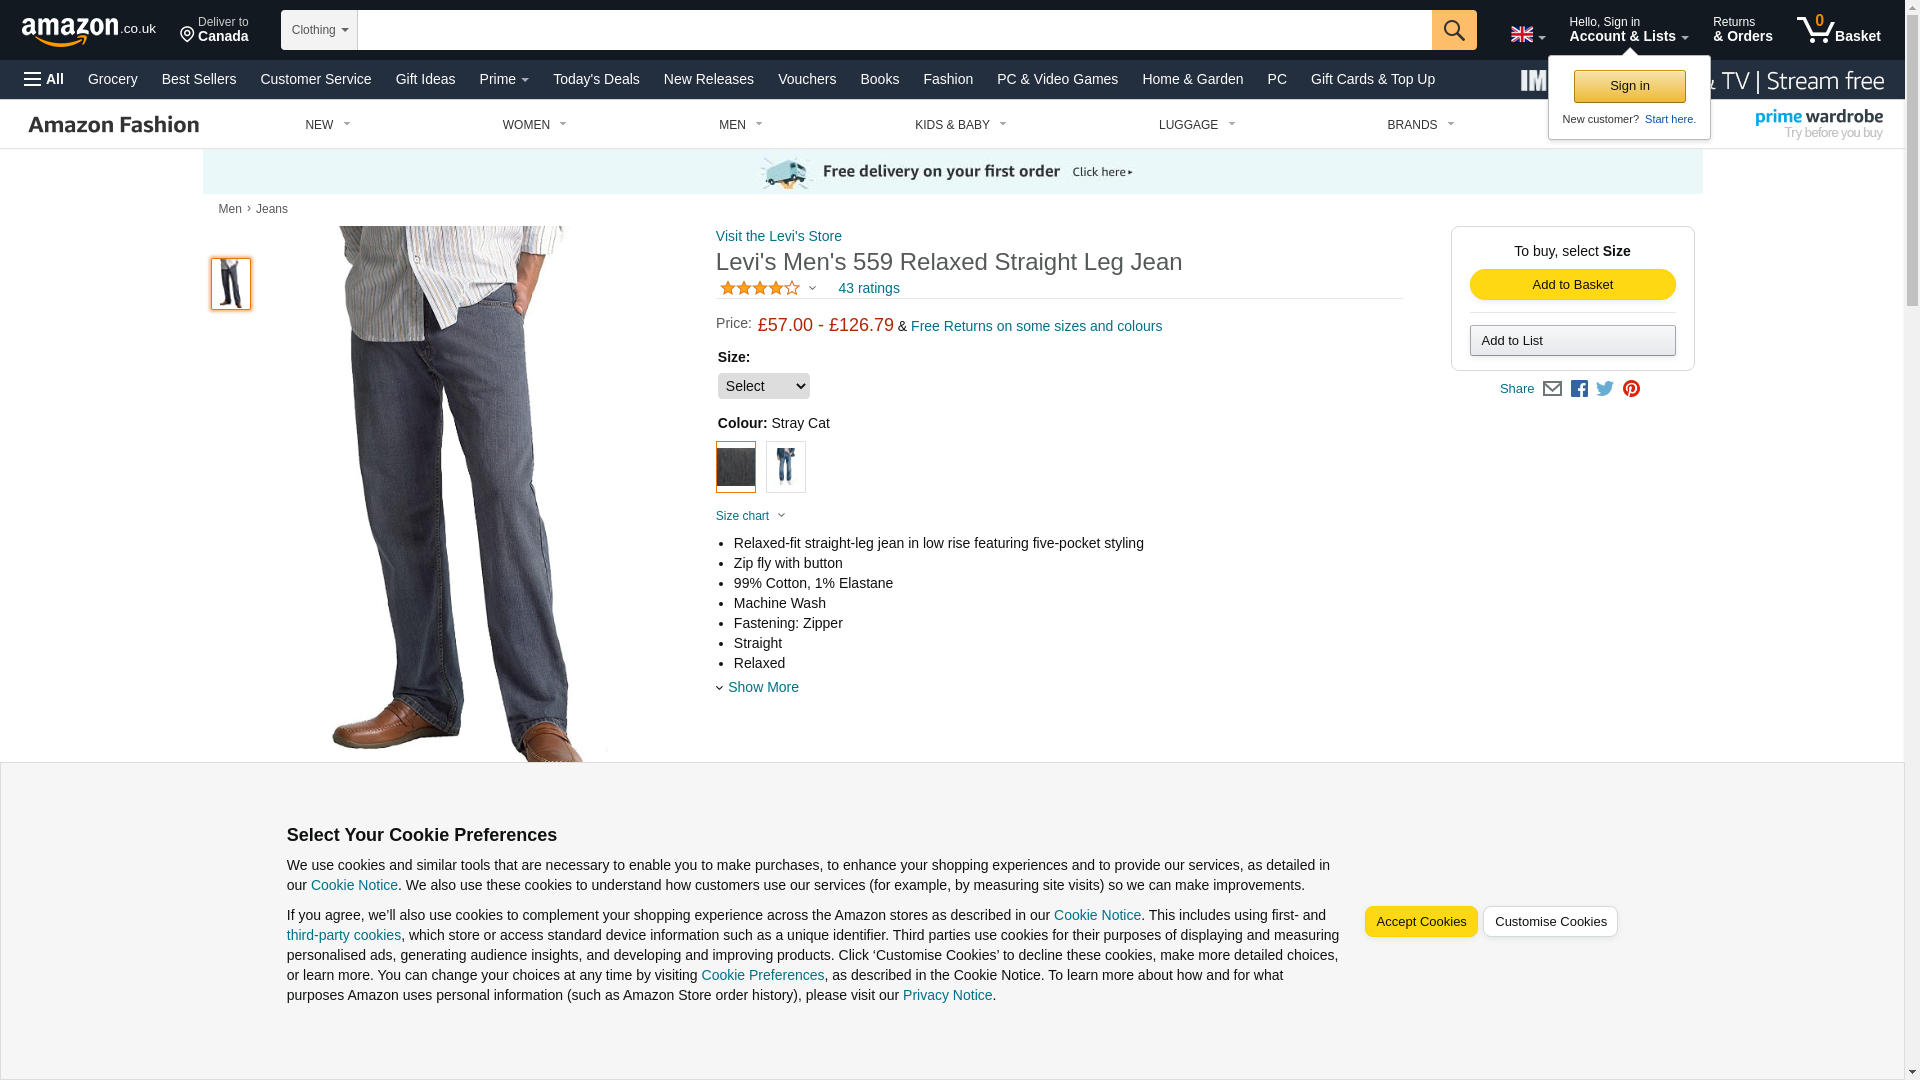Share product on Pinterest icon

[x=1631, y=389]
